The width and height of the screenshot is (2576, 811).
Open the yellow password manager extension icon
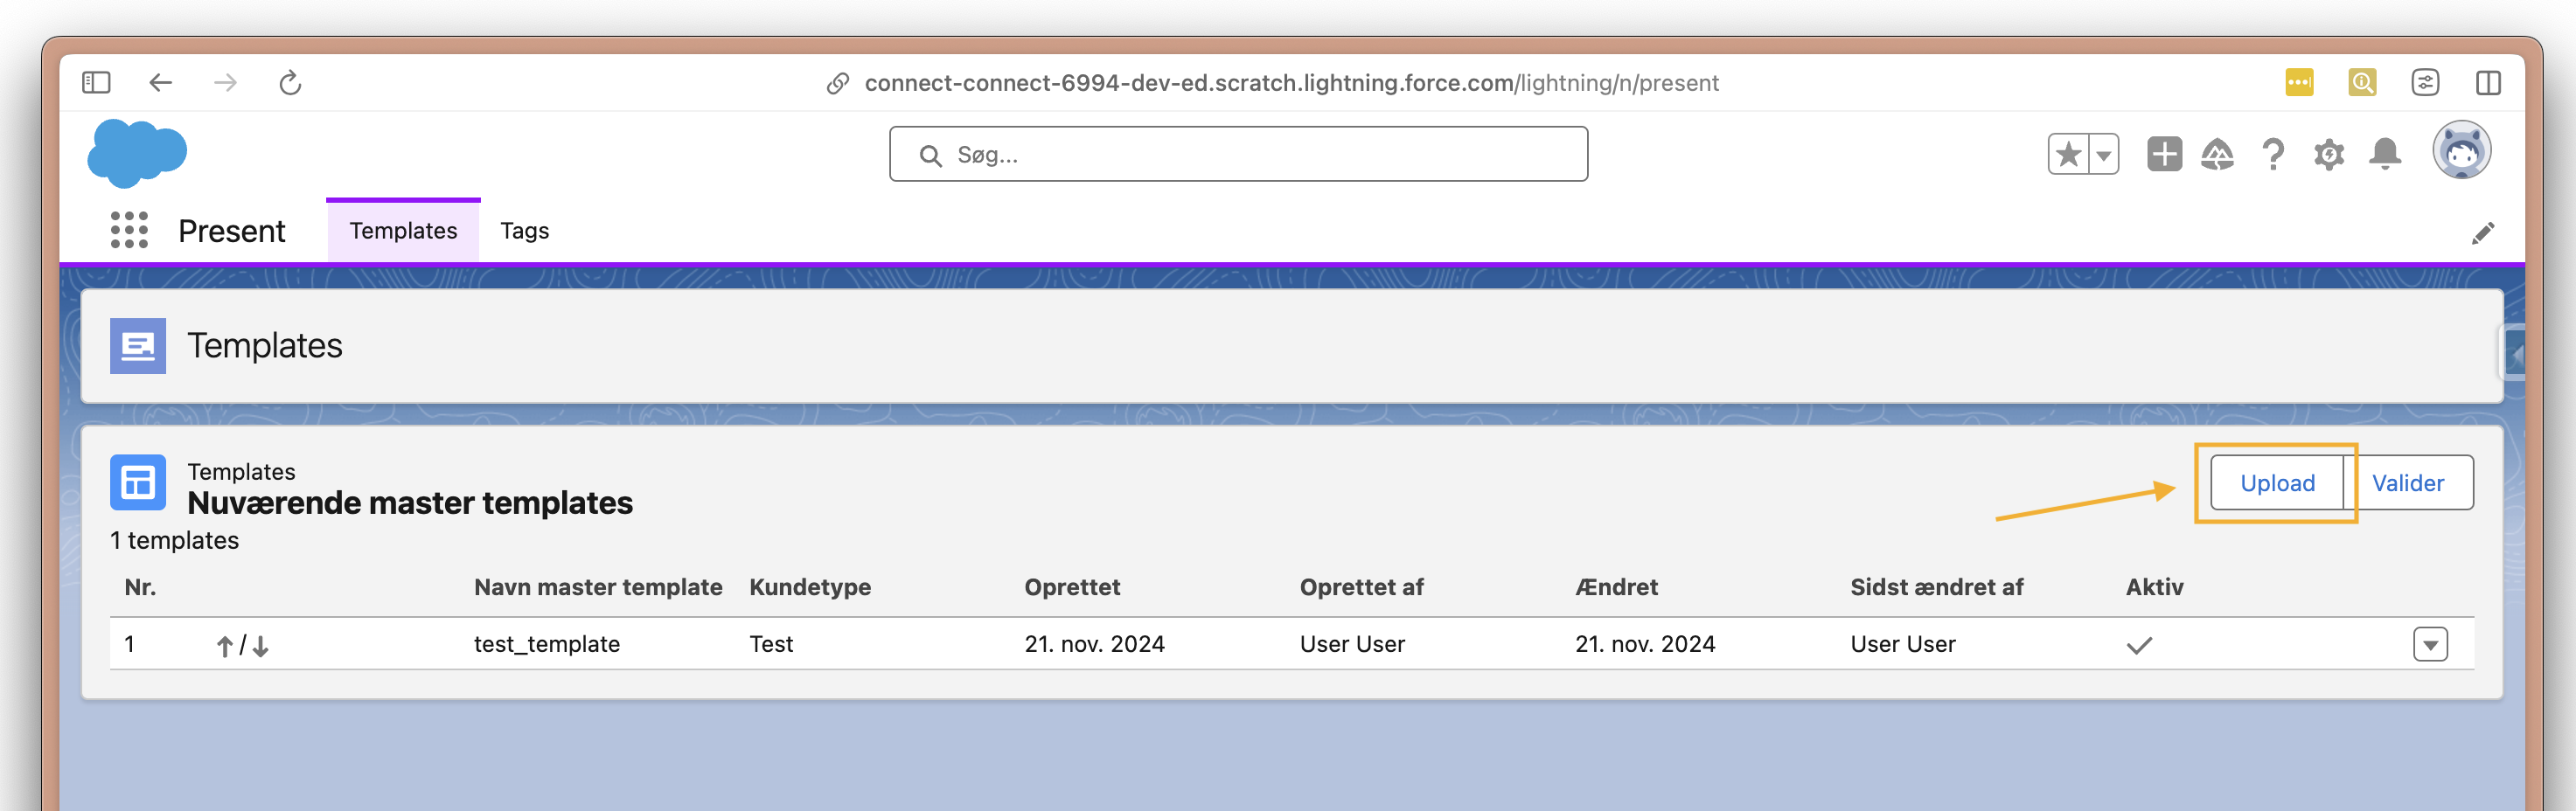point(2299,82)
